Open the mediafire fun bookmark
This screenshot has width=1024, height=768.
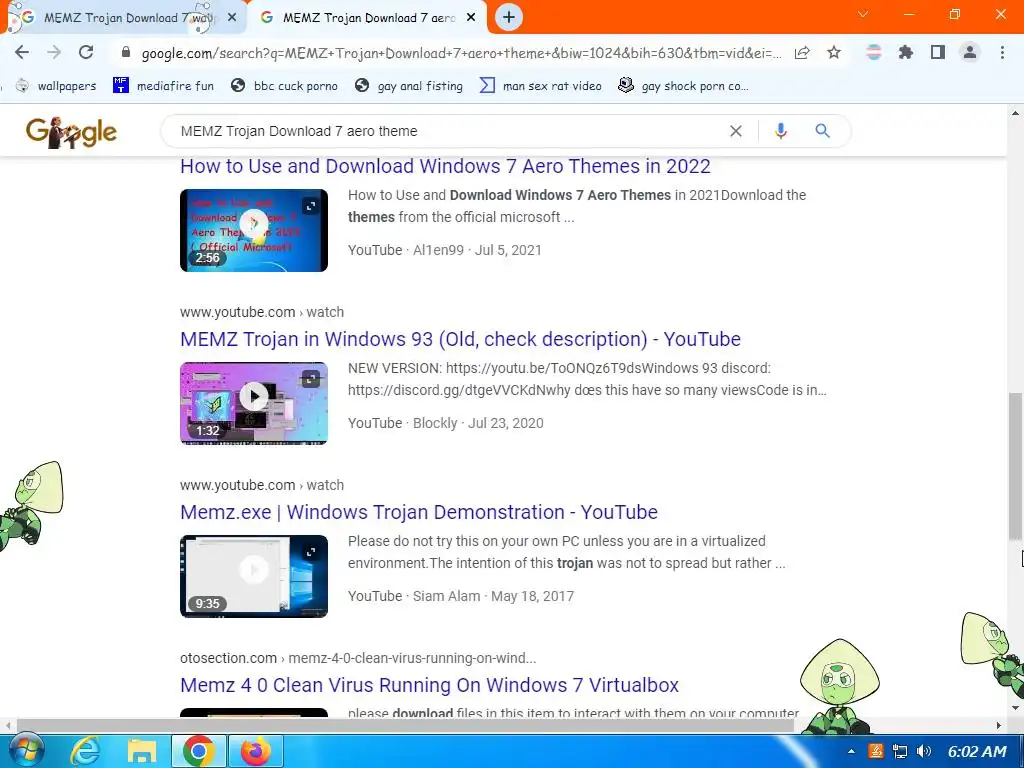coord(163,86)
